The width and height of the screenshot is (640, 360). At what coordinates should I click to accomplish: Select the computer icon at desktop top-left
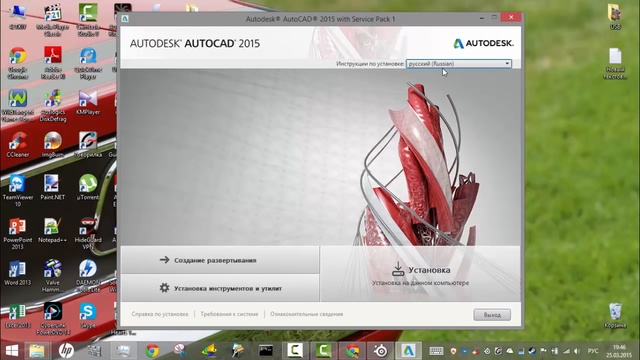pos(18,16)
